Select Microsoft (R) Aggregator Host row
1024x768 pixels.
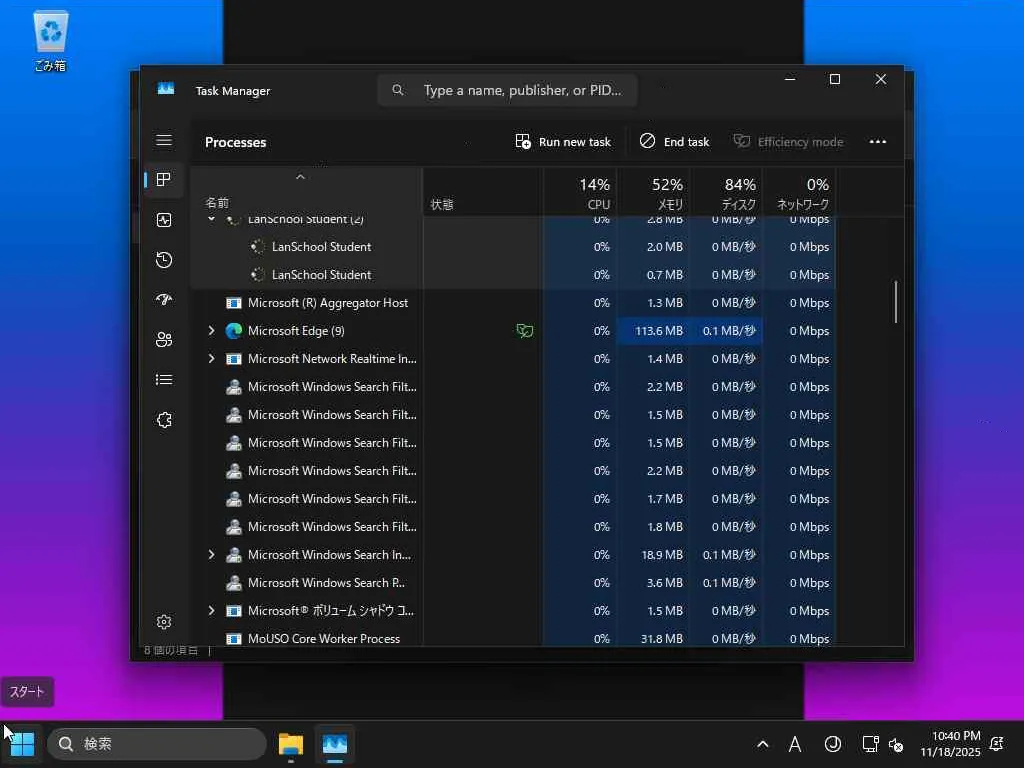[513, 303]
